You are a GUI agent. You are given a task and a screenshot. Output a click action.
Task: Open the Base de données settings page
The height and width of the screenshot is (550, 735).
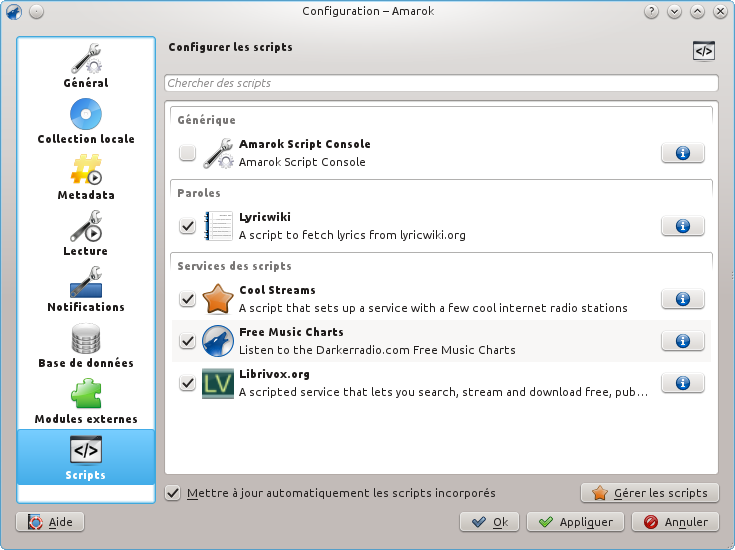[x=86, y=345]
